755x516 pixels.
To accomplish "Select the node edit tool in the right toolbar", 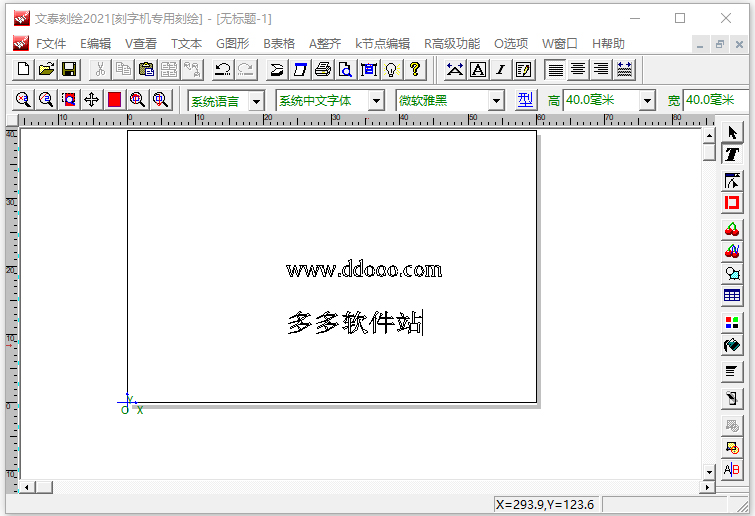I will [732, 181].
